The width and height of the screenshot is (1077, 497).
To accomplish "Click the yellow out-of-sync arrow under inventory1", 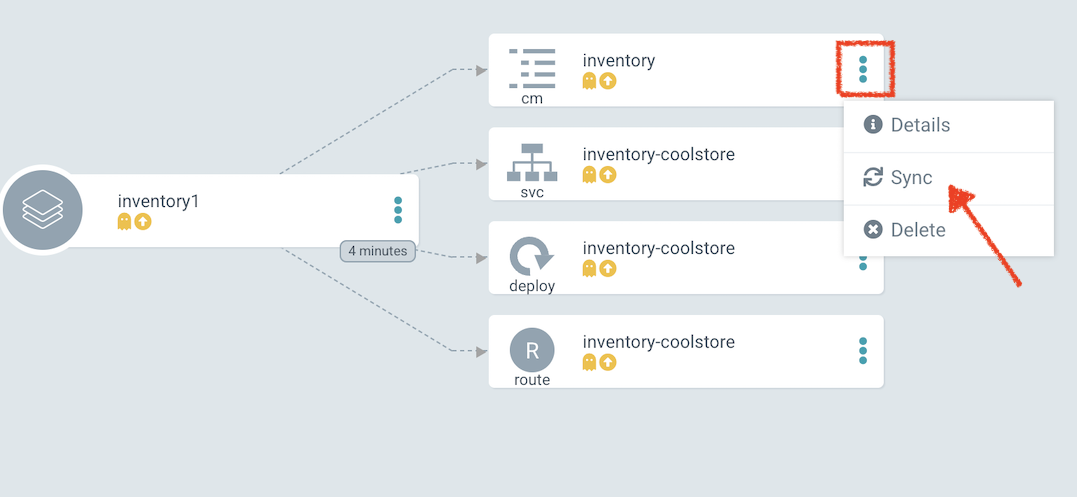I will (143, 222).
